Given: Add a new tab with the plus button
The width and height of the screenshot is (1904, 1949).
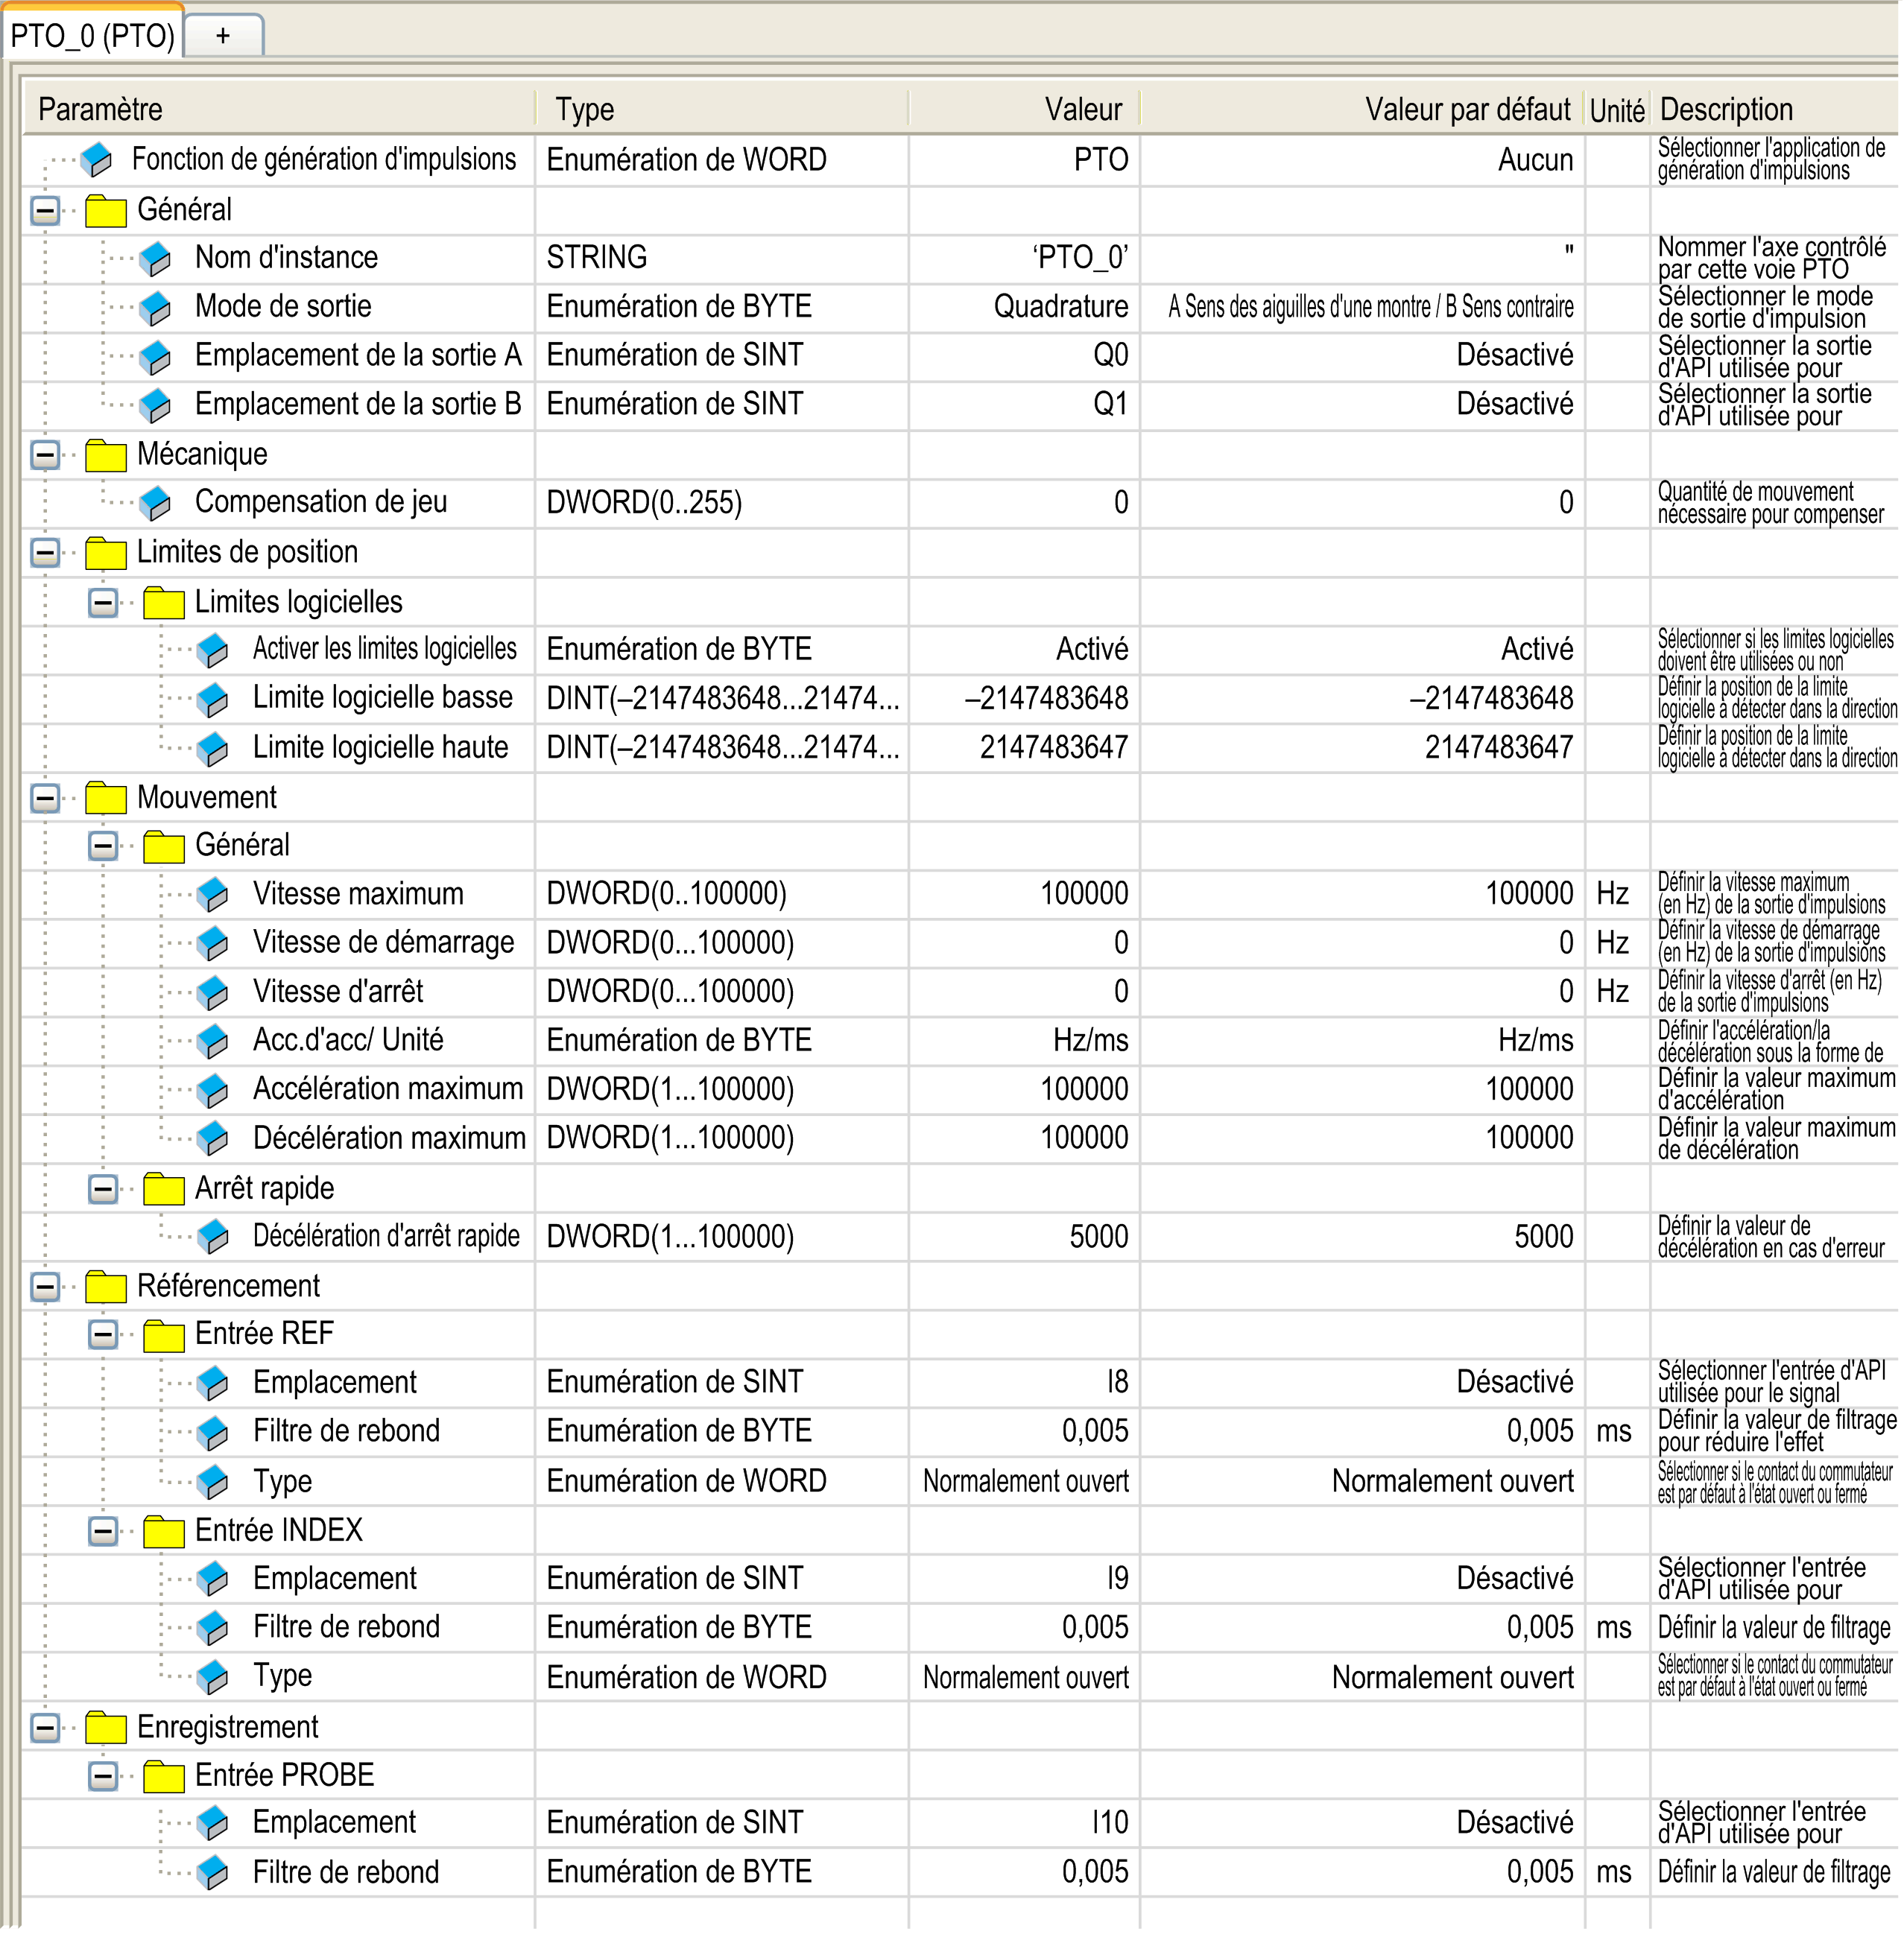Looking at the screenshot, I should [223, 36].
